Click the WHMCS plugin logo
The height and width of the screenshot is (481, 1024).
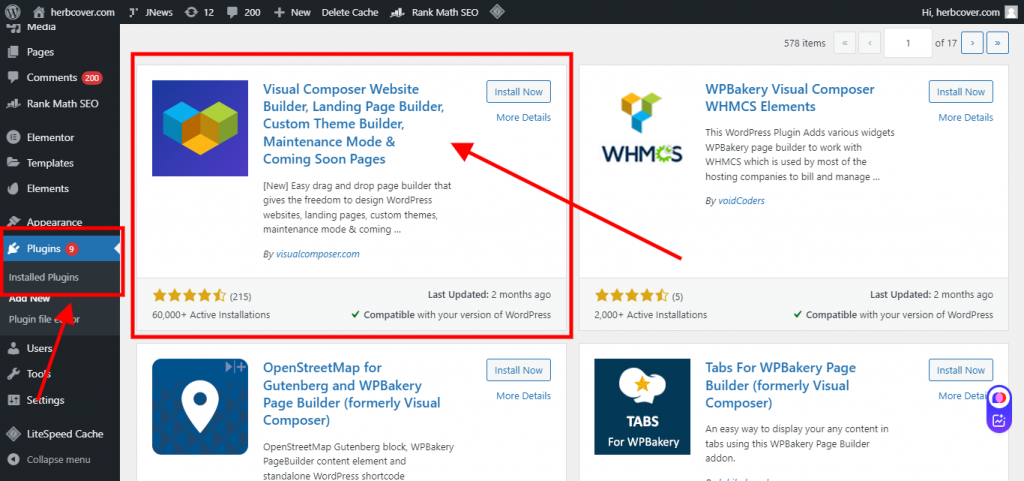(x=642, y=129)
